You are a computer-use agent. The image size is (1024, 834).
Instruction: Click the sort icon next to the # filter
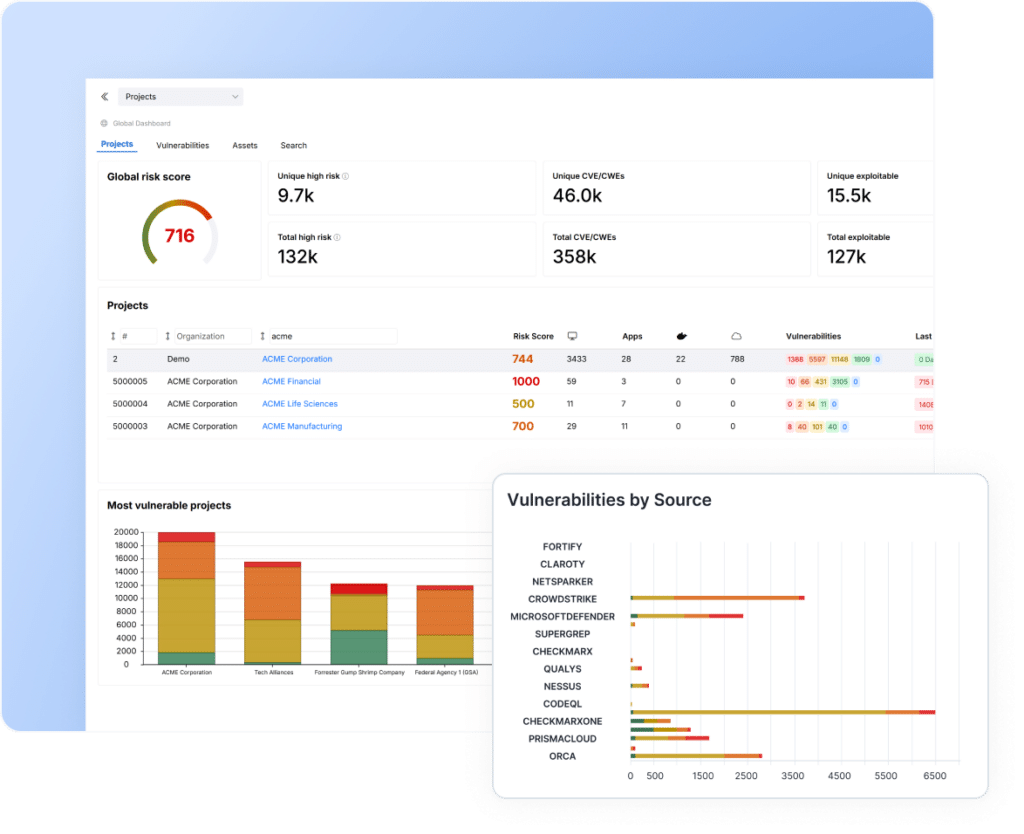tap(111, 336)
